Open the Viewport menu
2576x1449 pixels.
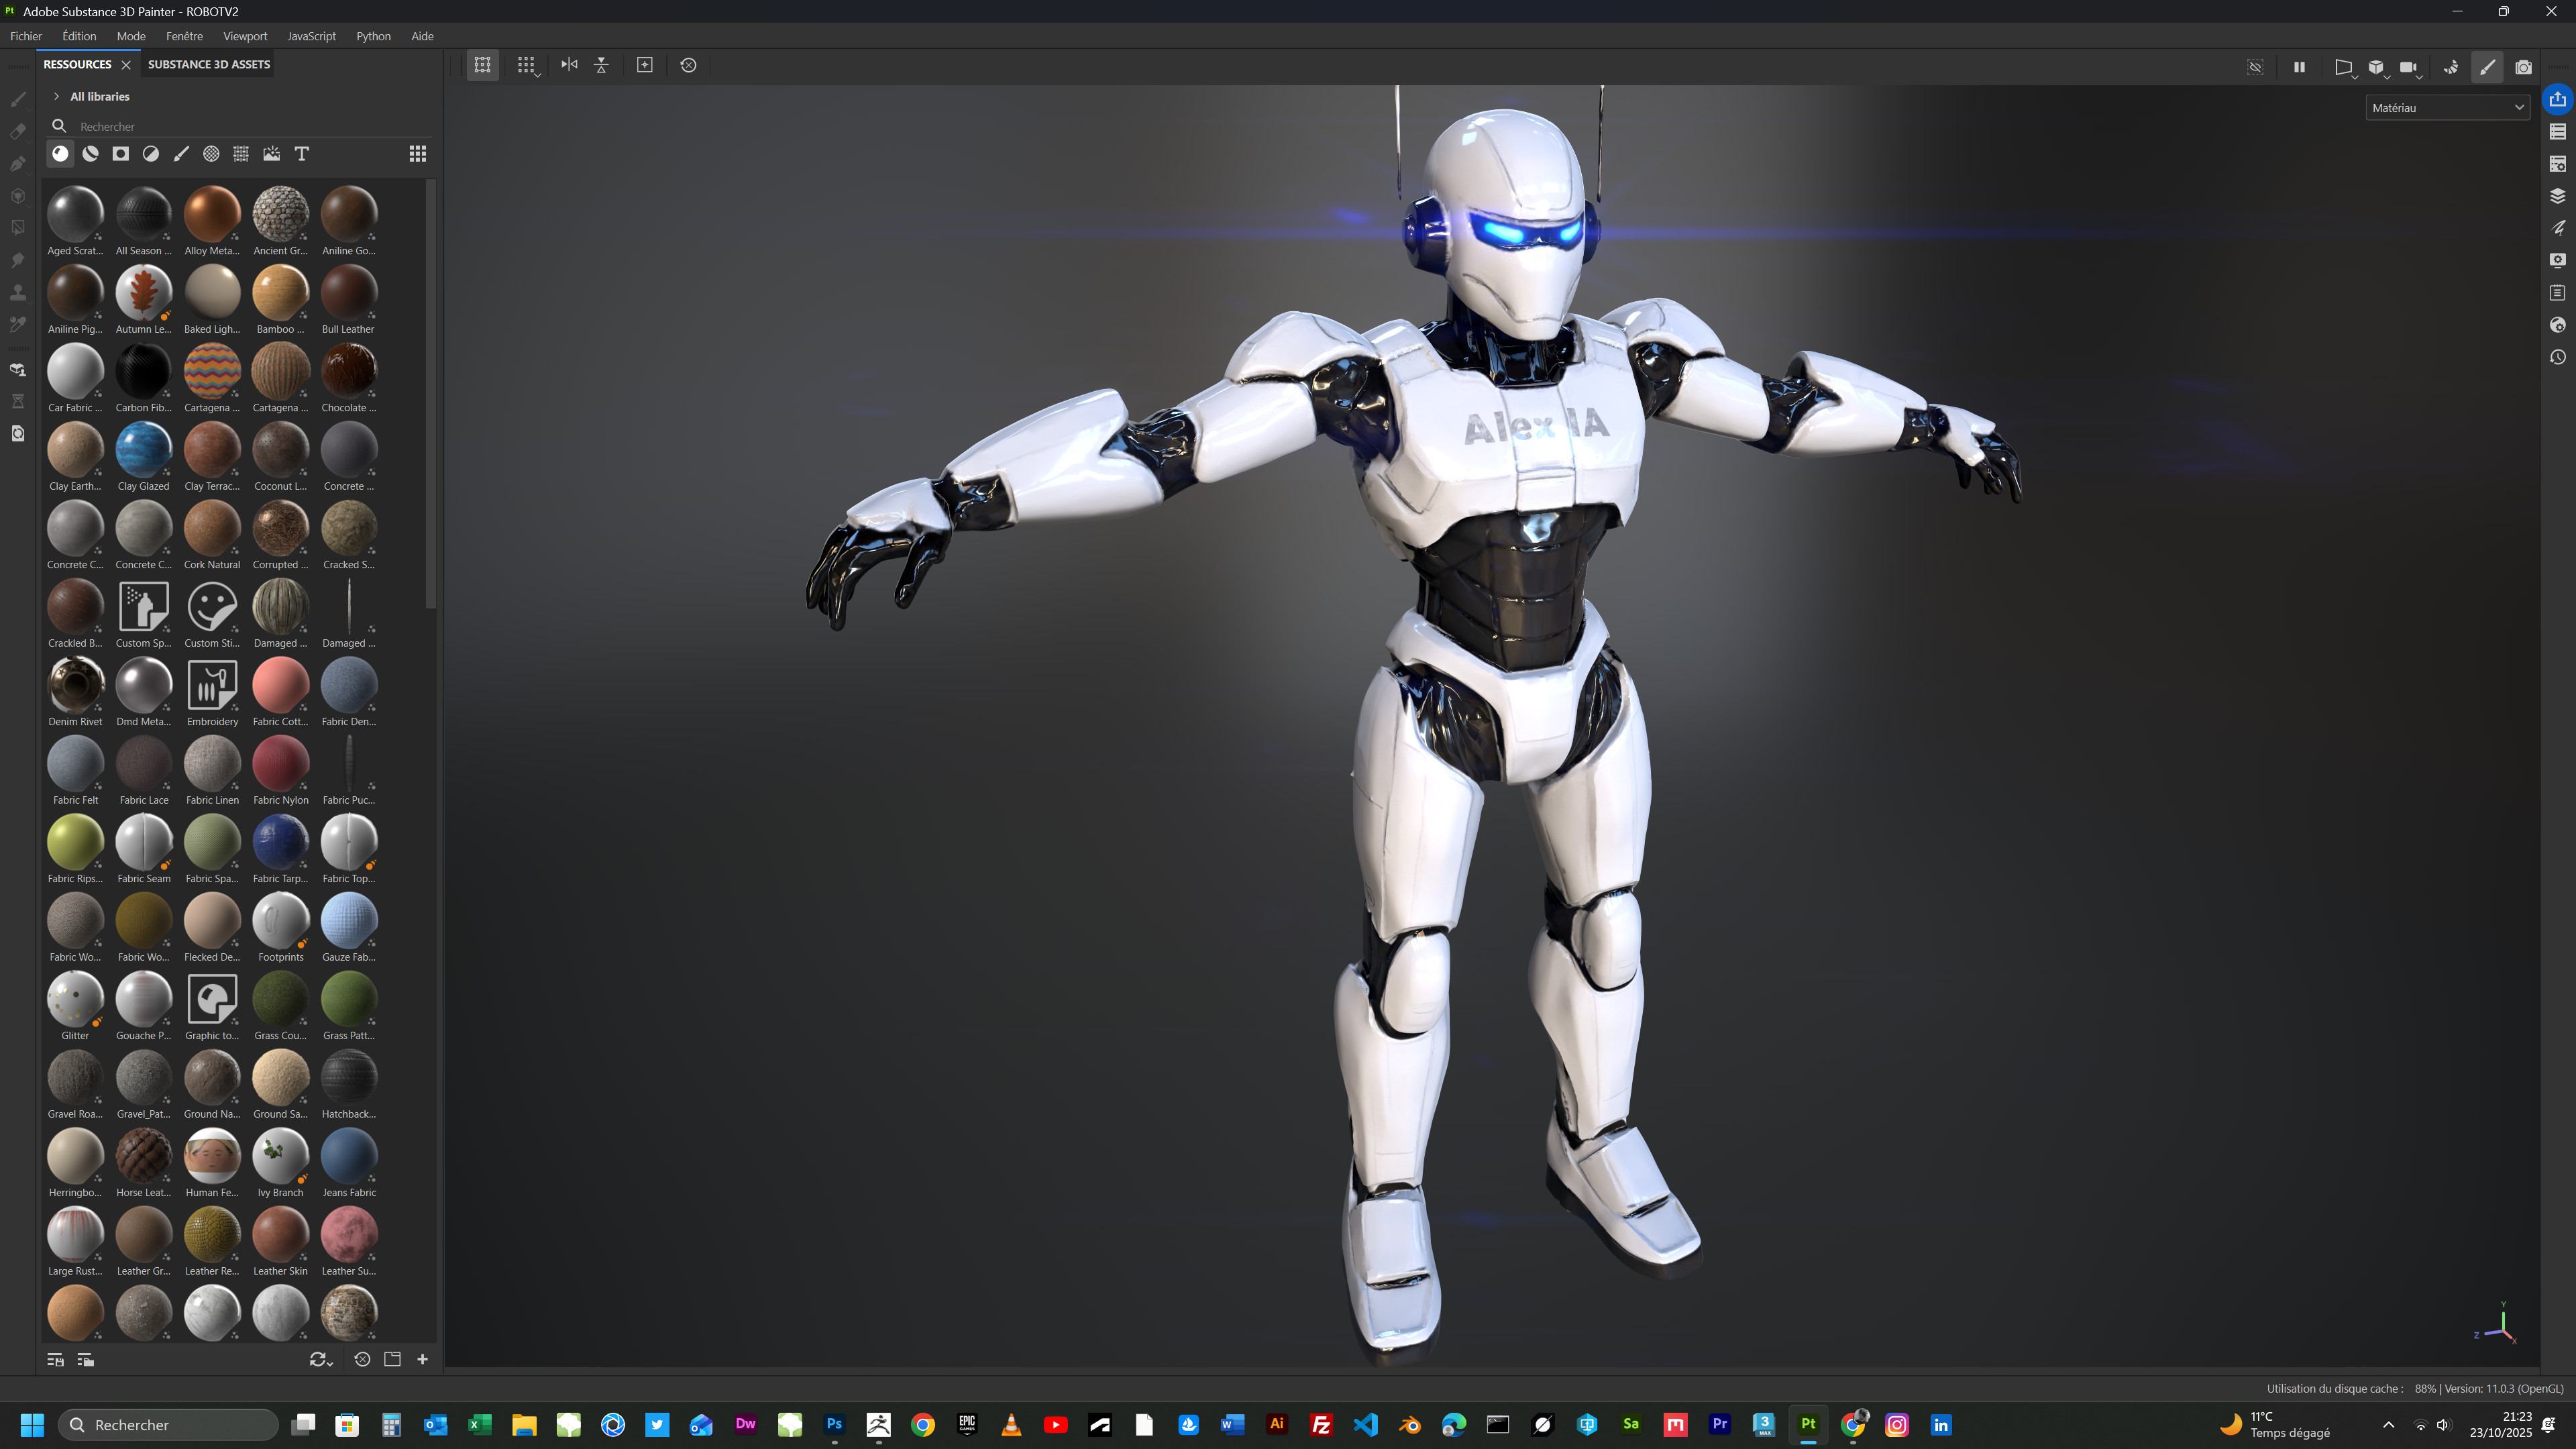(x=245, y=36)
